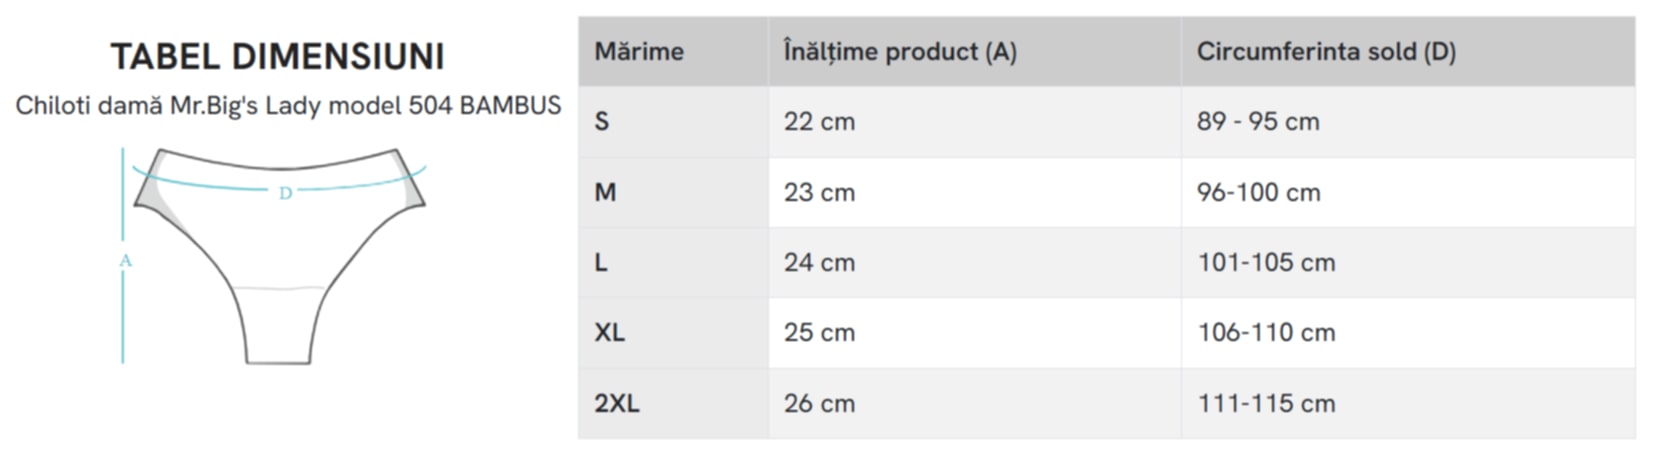Click the TABEL DIMENSIUNI heading
Screen dimensions: 1653x455
(x=277, y=57)
